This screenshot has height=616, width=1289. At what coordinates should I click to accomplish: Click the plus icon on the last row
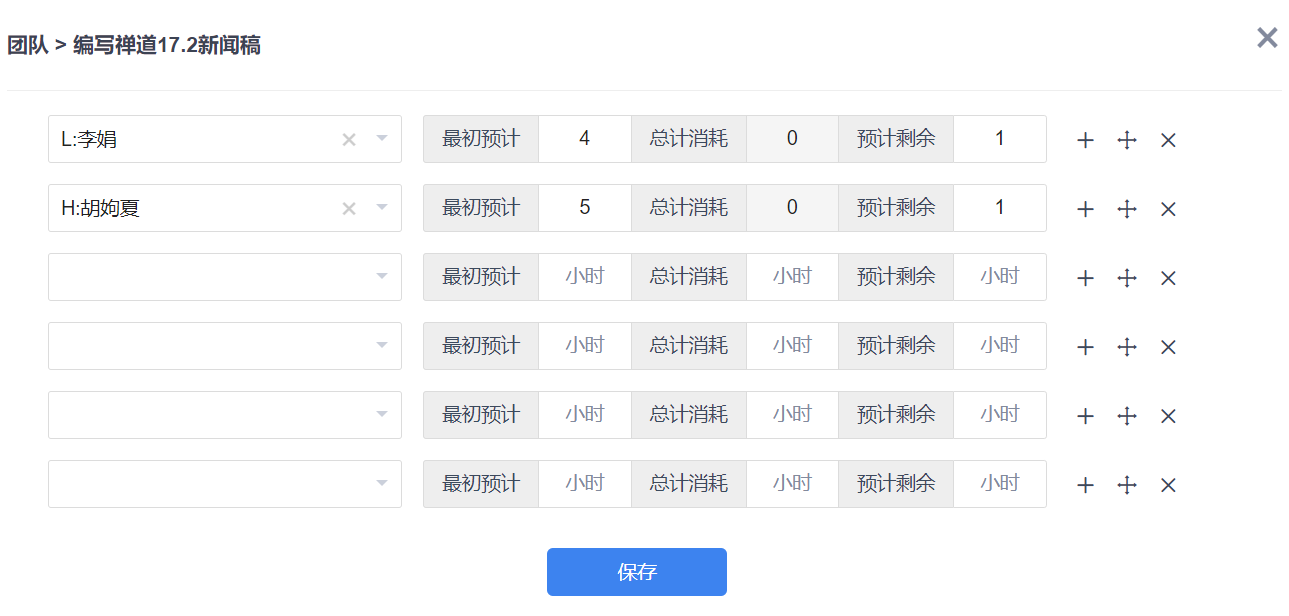pyautogui.click(x=1085, y=485)
